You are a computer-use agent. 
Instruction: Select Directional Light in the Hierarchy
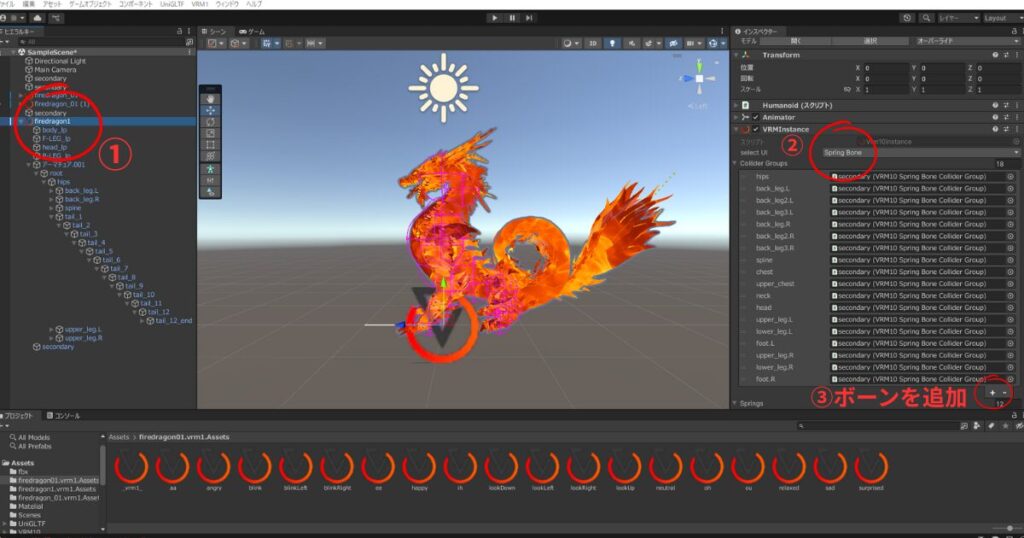59,61
